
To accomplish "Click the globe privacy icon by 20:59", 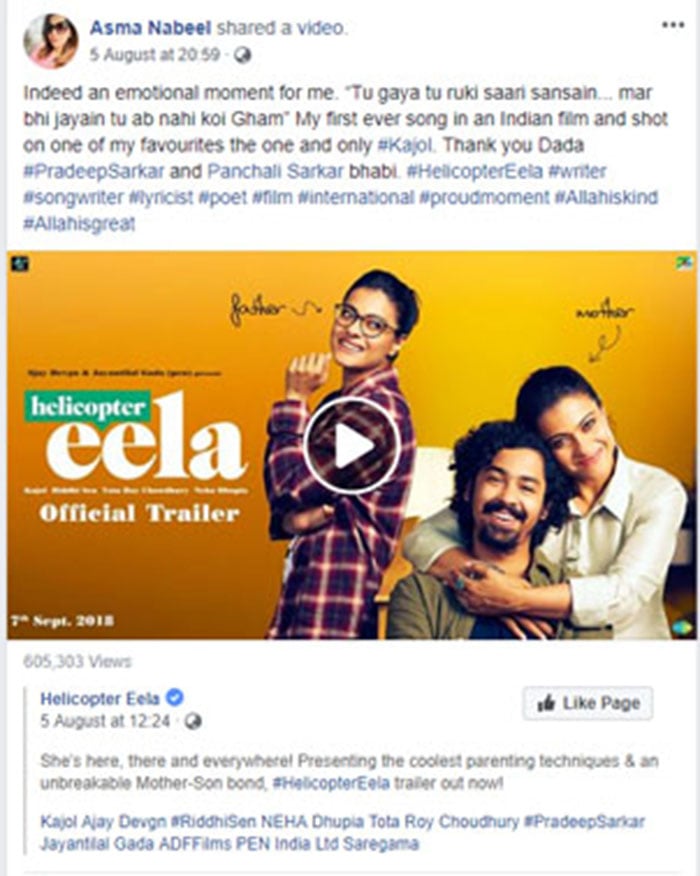I will [242, 55].
